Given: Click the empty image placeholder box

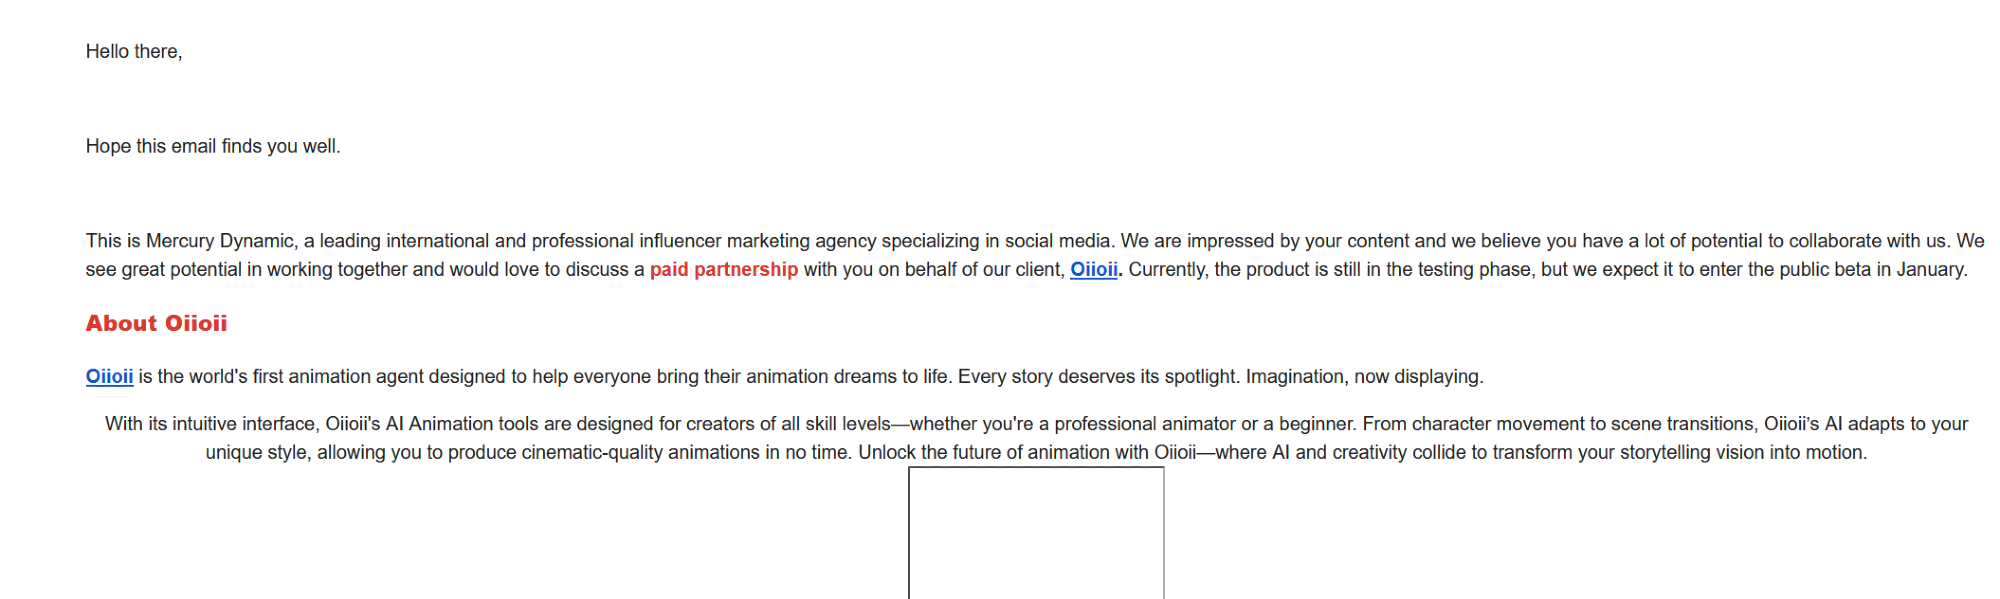Looking at the screenshot, I should click(1036, 532).
